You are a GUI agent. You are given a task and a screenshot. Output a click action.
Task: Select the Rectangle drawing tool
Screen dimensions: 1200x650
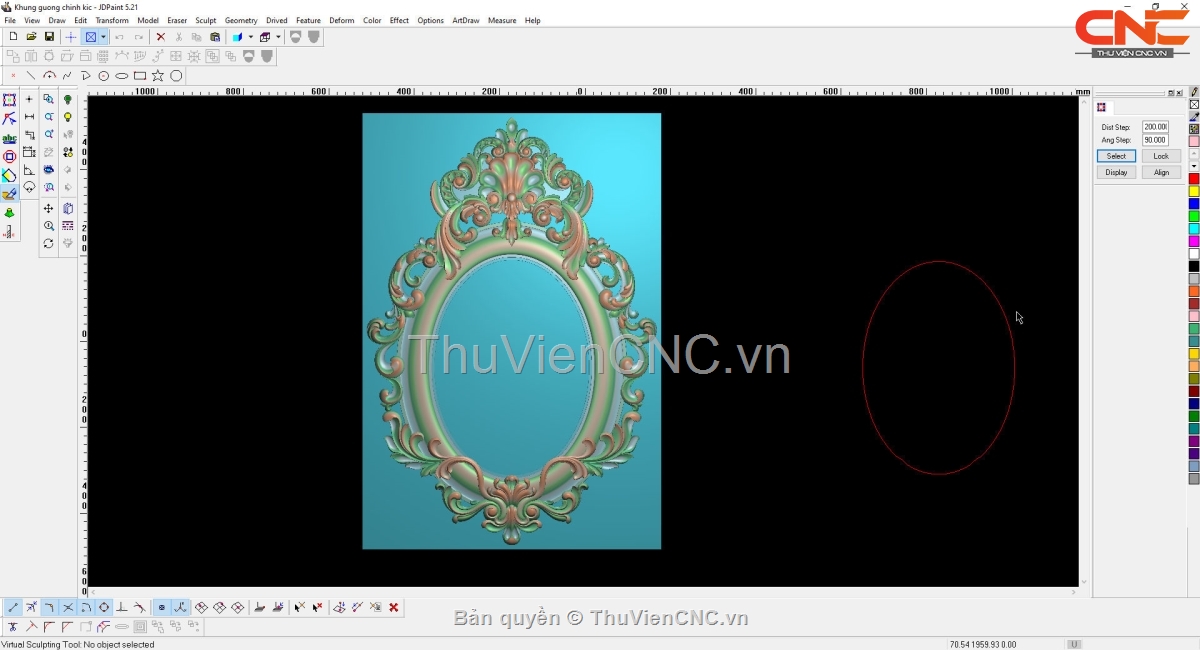click(140, 76)
